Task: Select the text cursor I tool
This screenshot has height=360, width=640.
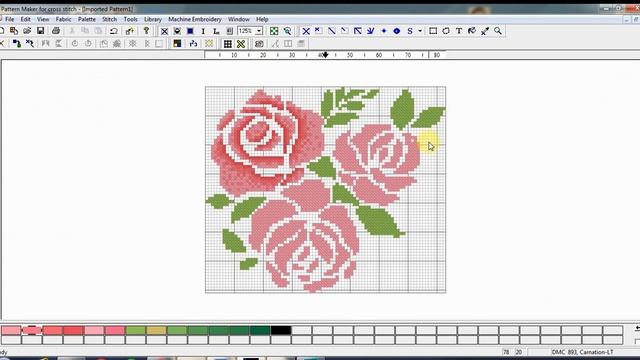Action: pyautogui.click(x=203, y=31)
